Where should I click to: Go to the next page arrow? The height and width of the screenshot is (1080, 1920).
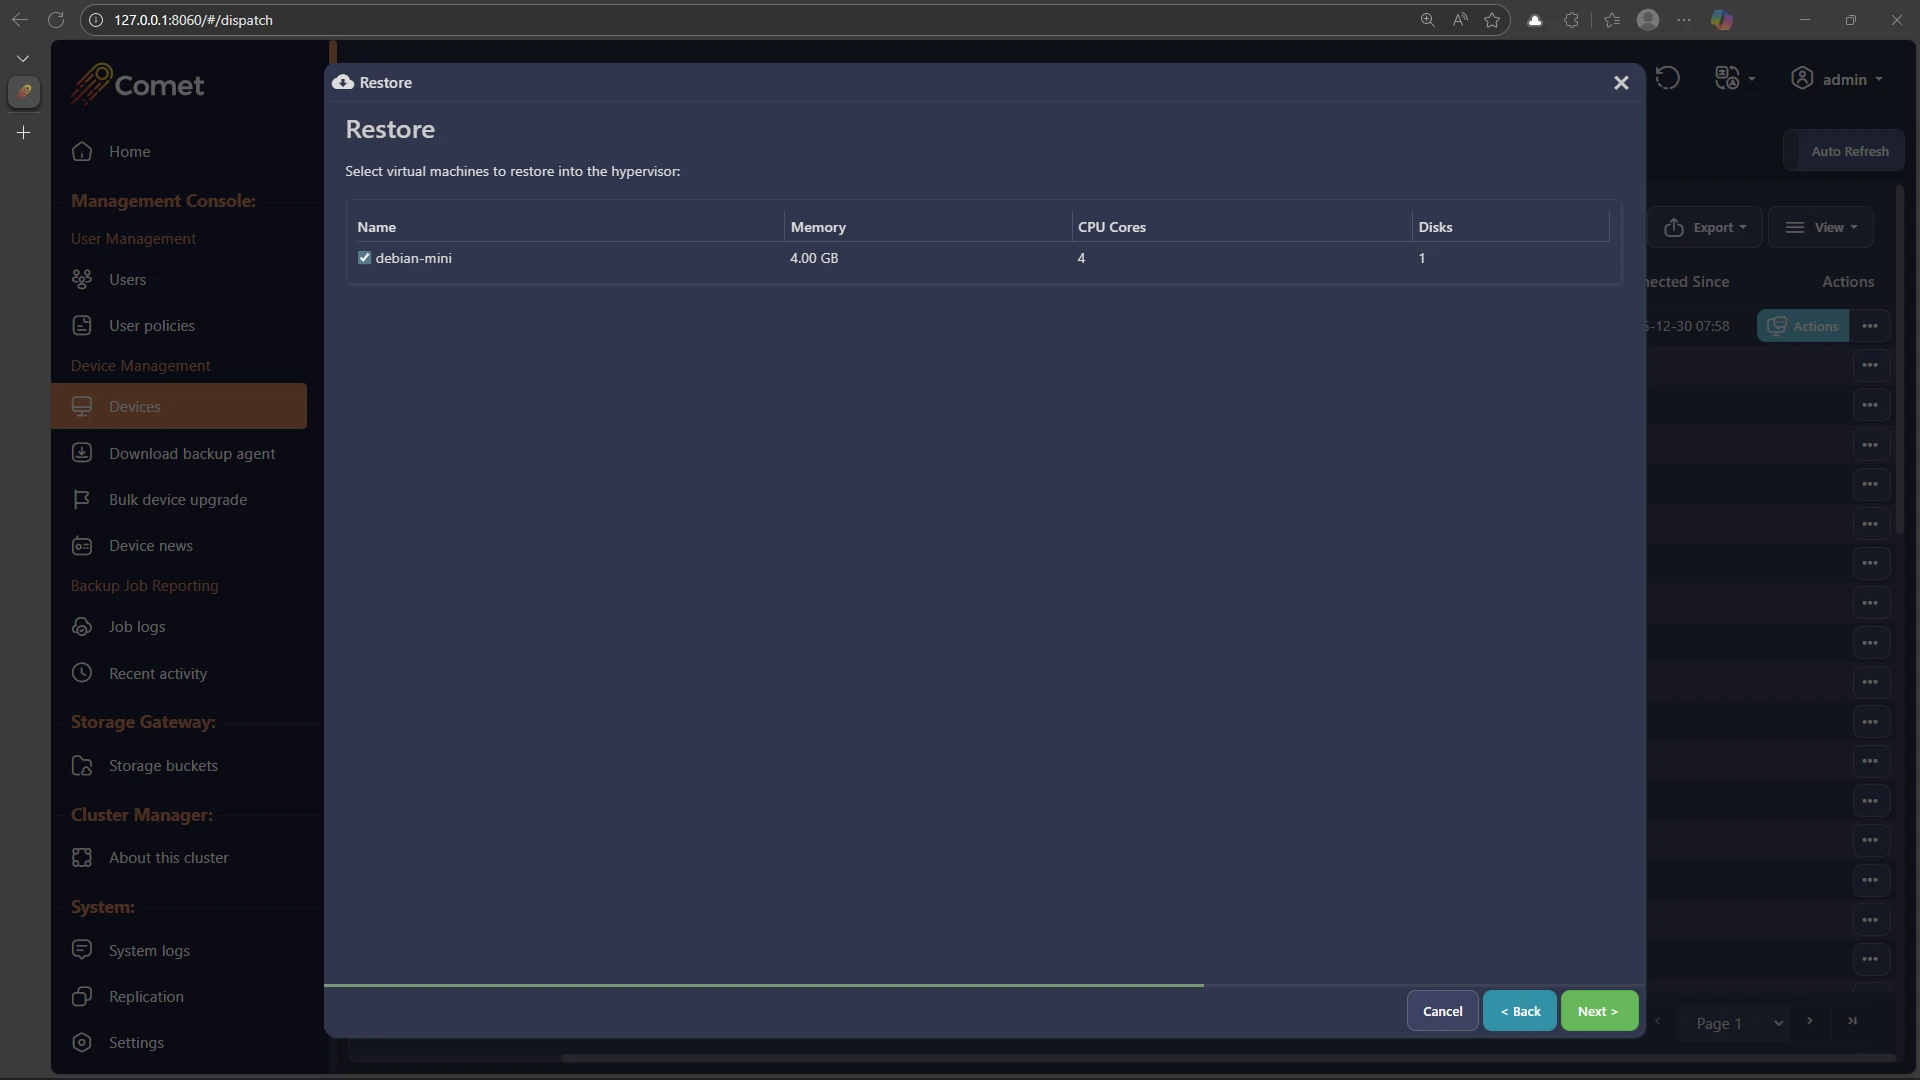(1810, 1022)
